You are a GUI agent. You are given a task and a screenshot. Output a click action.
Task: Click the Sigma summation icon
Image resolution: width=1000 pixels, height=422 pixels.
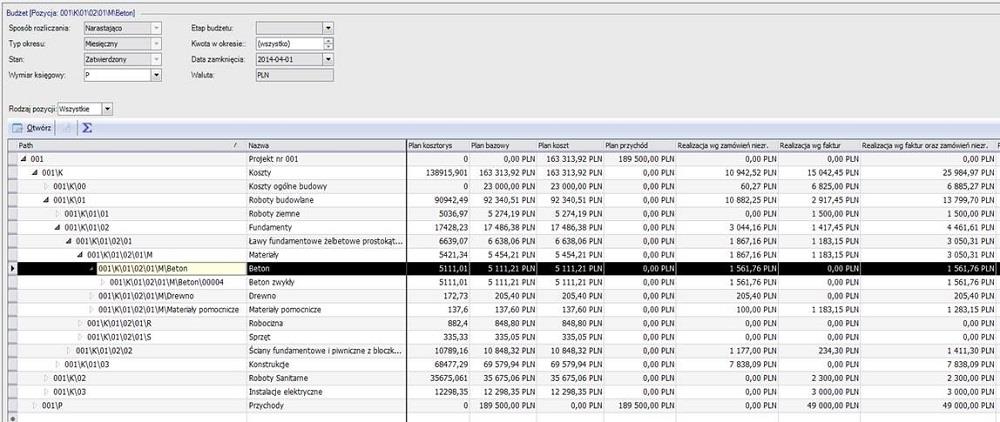coord(87,128)
